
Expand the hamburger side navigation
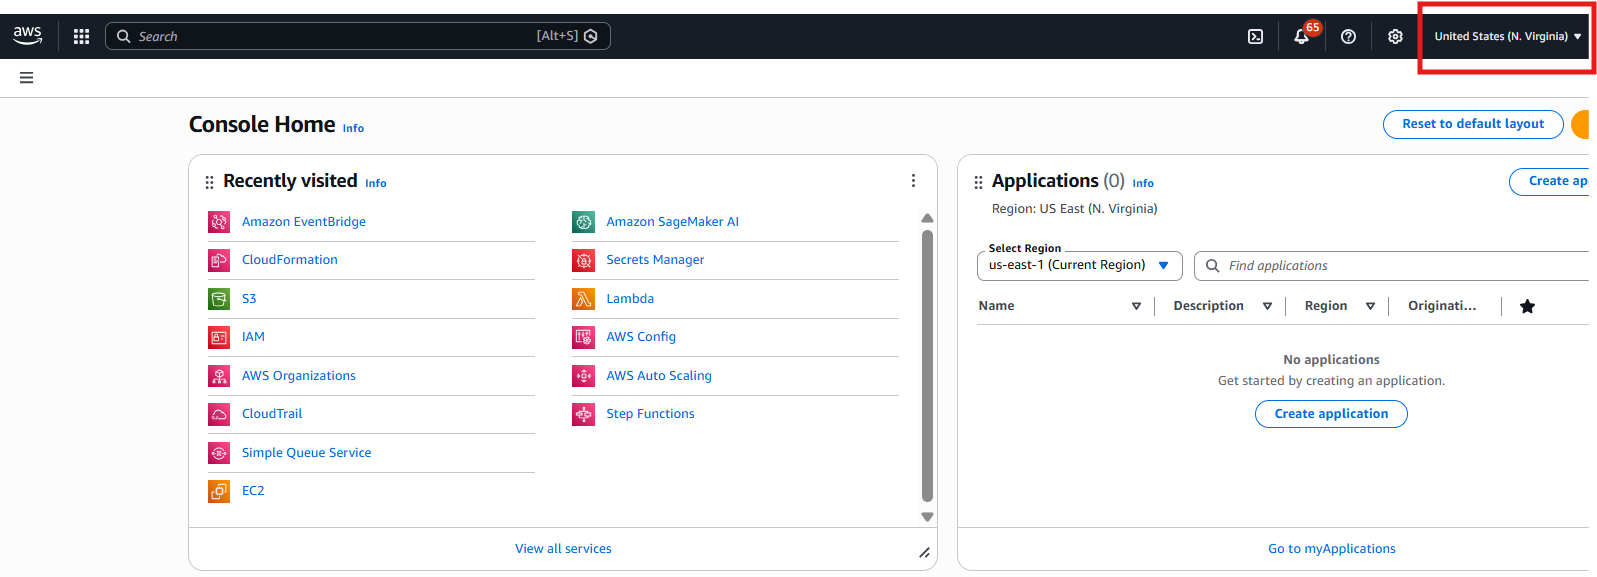coord(27,78)
